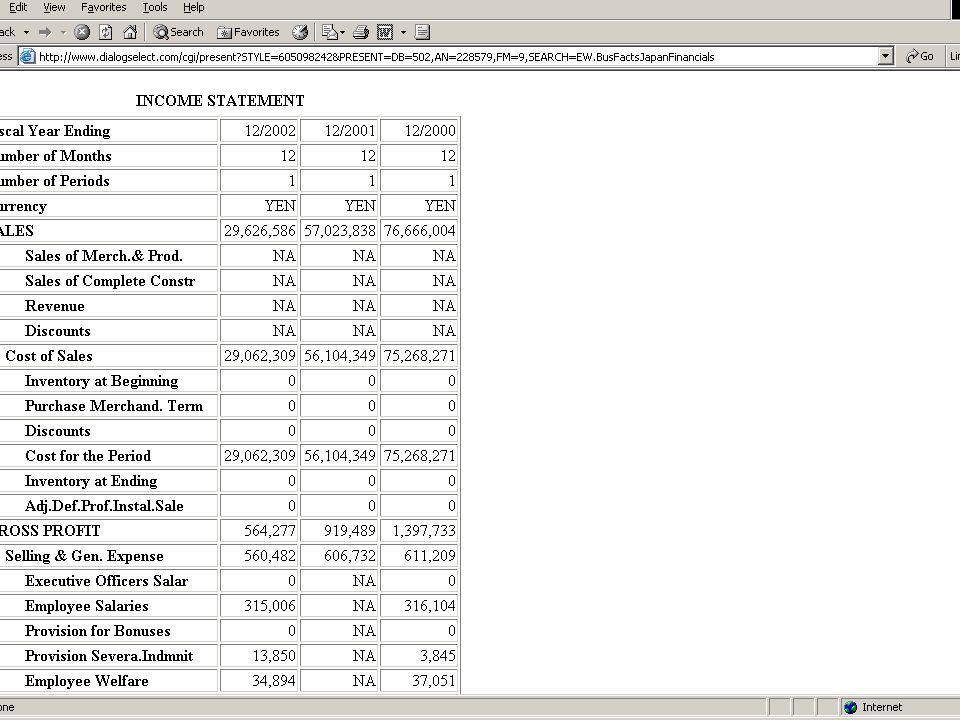Click the INCOME STATEMENT heading

pos(220,100)
